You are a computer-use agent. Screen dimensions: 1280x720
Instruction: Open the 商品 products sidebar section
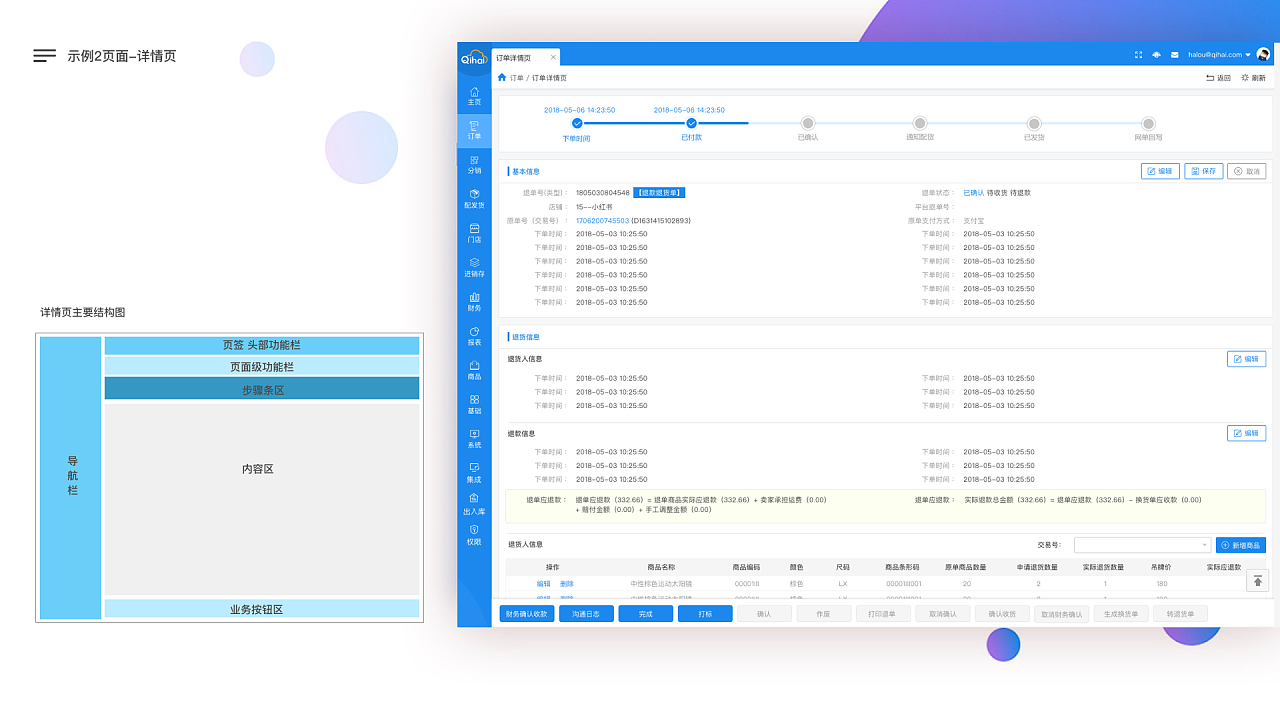(474, 370)
